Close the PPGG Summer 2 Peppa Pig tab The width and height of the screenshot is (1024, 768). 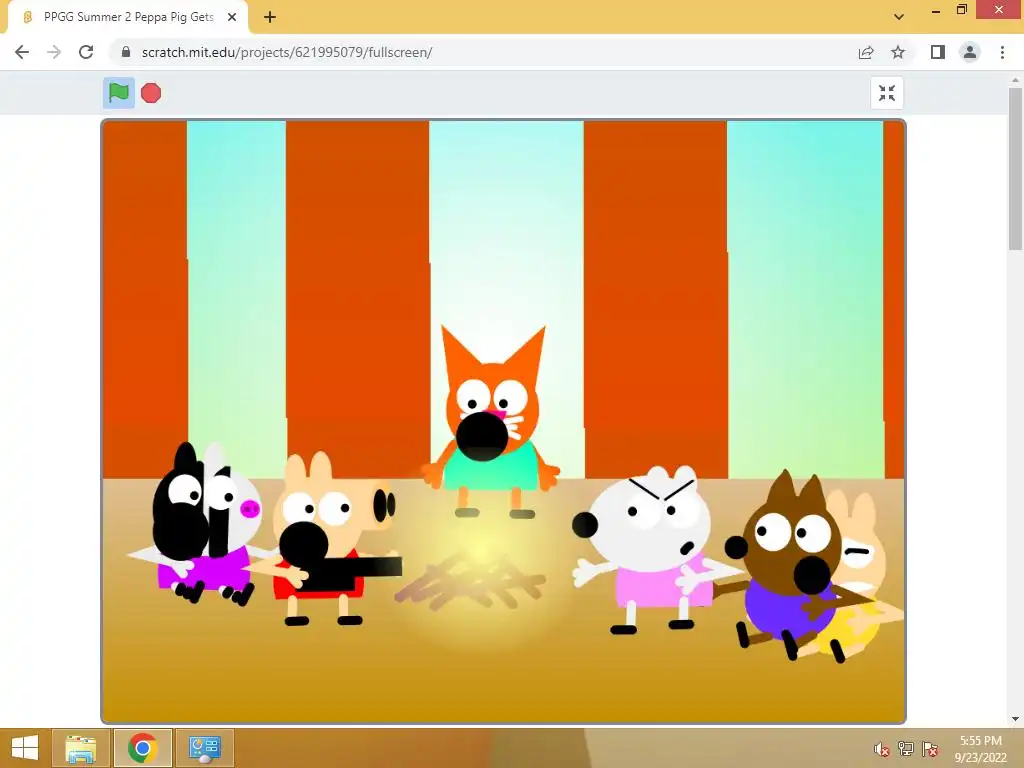(x=232, y=17)
